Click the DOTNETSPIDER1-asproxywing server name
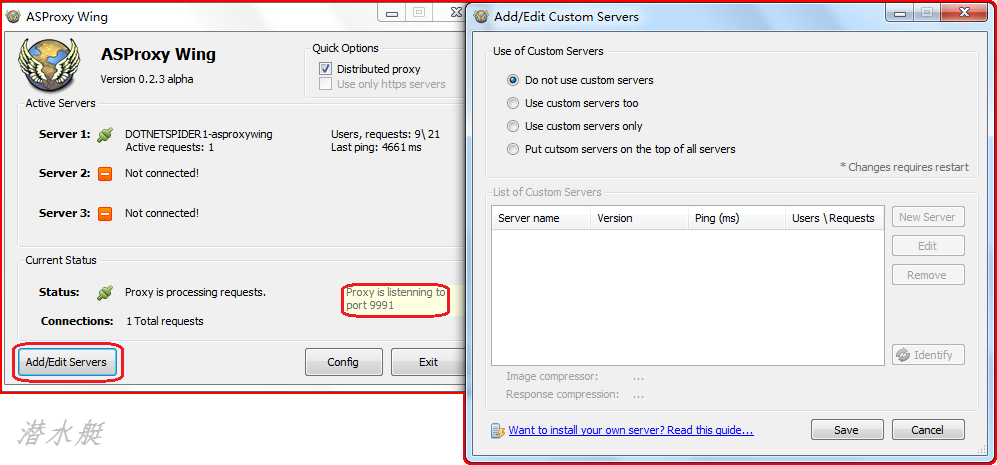Viewport: 997px width, 465px height. point(199,134)
